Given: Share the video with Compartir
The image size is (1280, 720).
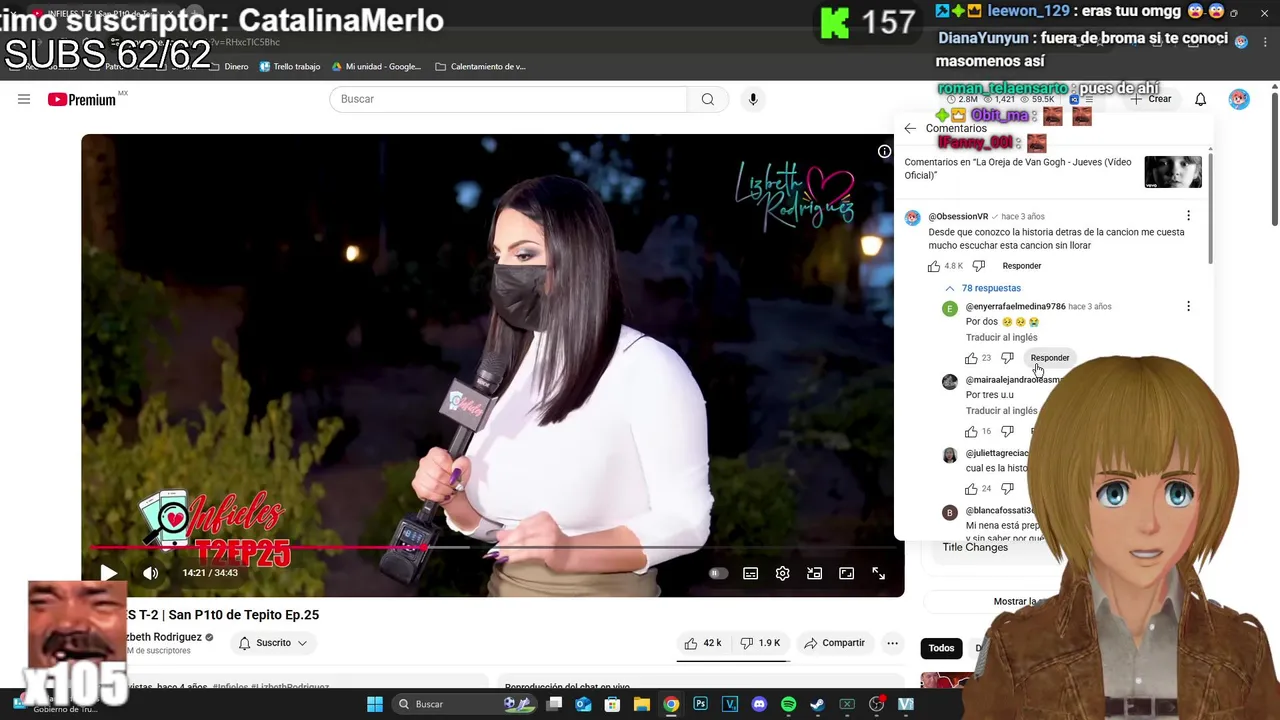Looking at the screenshot, I should (834, 643).
